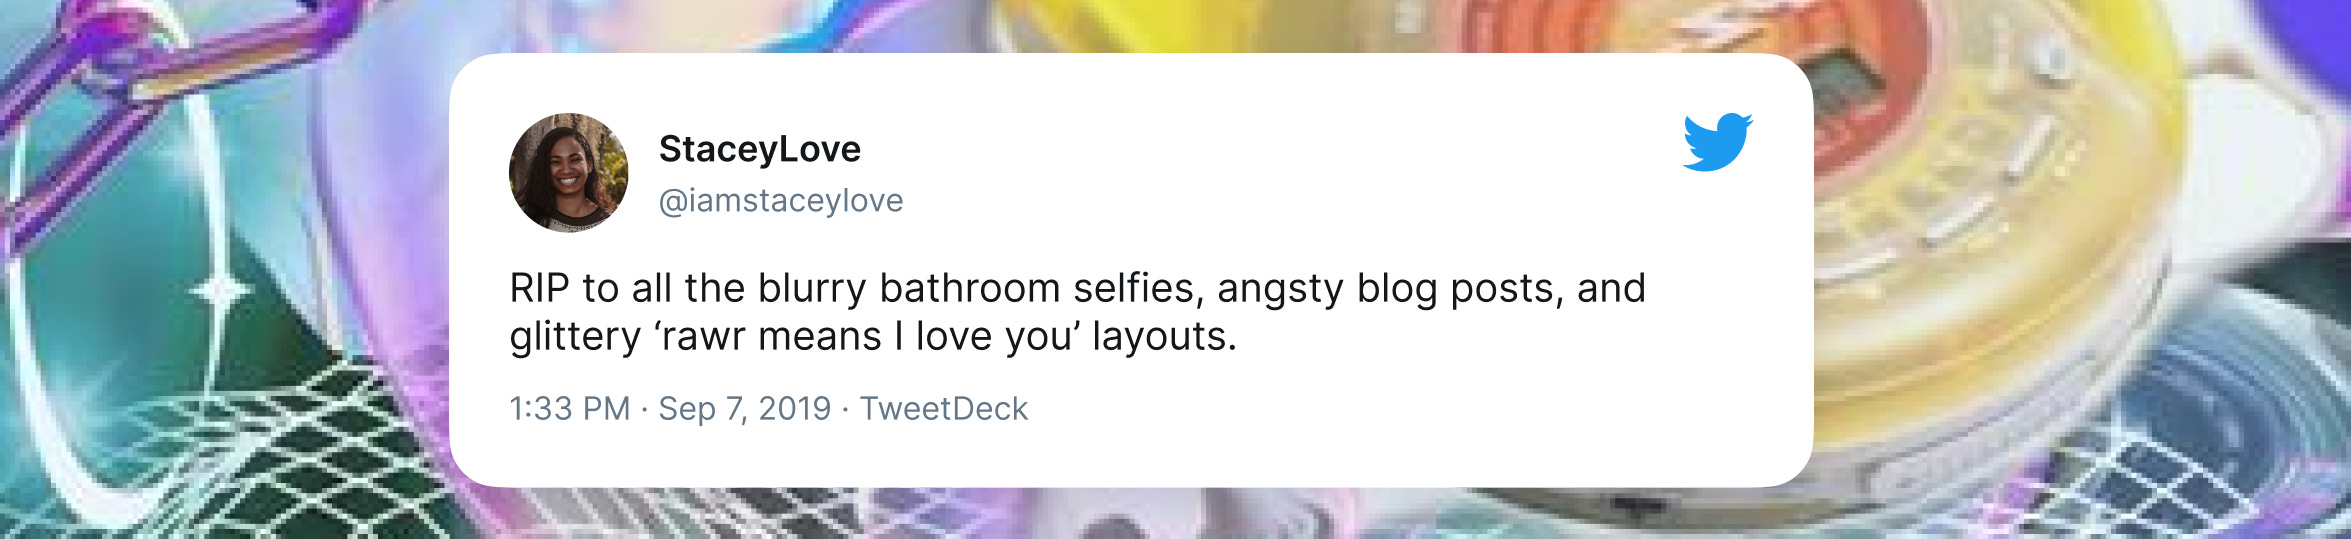
Task: Open StaceyLove's profile avatar photo
Action: [x=569, y=172]
